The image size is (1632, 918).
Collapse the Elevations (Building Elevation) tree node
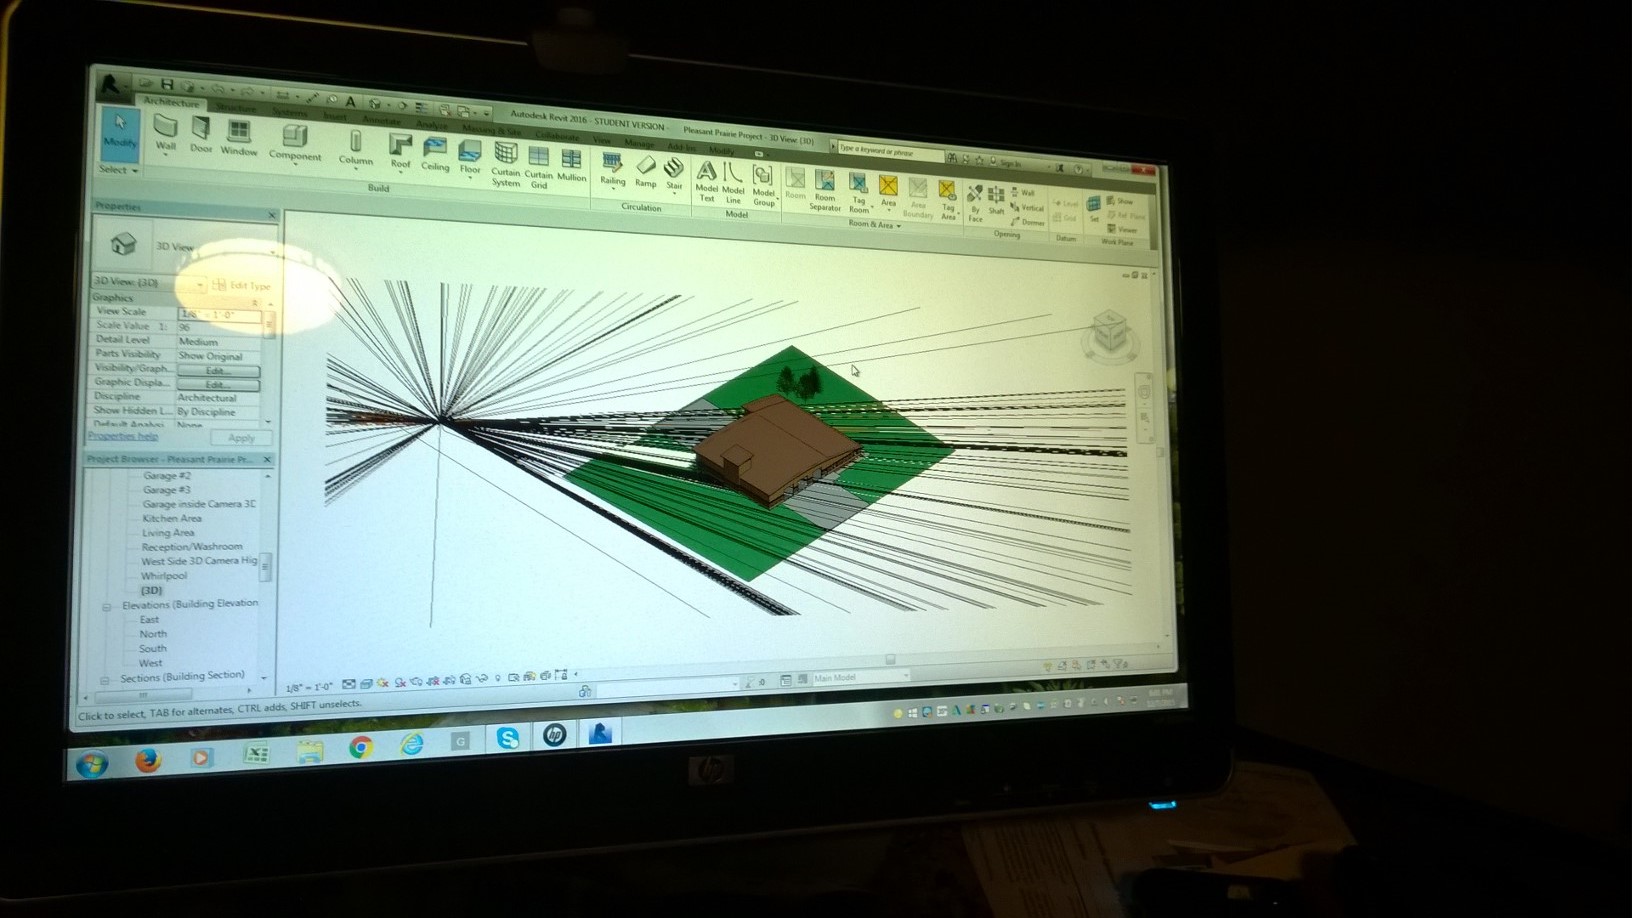(107, 606)
